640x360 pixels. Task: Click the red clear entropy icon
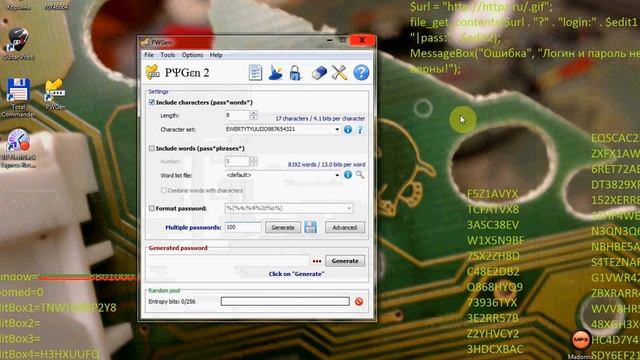point(359,302)
